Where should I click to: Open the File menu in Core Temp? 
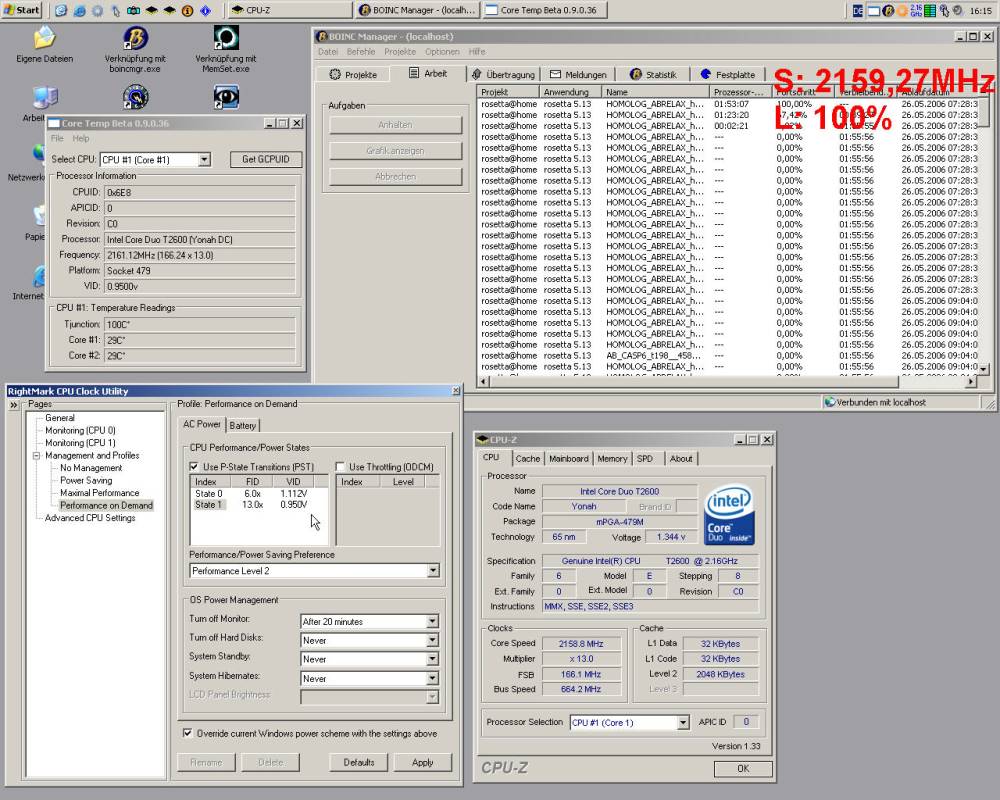pos(57,138)
